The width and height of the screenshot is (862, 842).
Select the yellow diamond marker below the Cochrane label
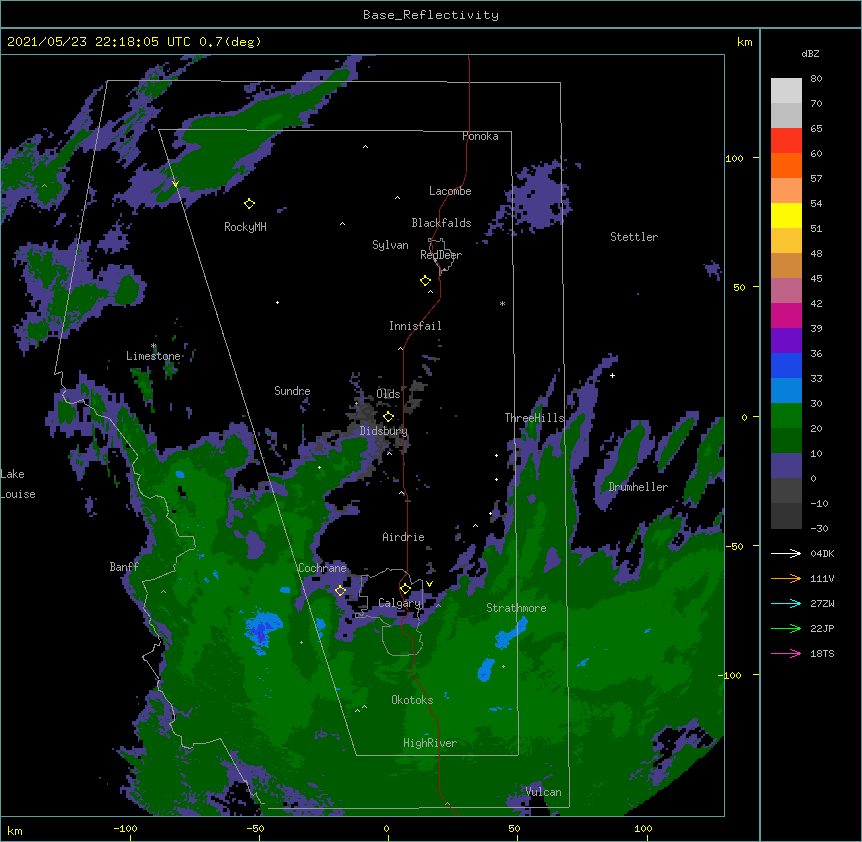click(x=340, y=591)
